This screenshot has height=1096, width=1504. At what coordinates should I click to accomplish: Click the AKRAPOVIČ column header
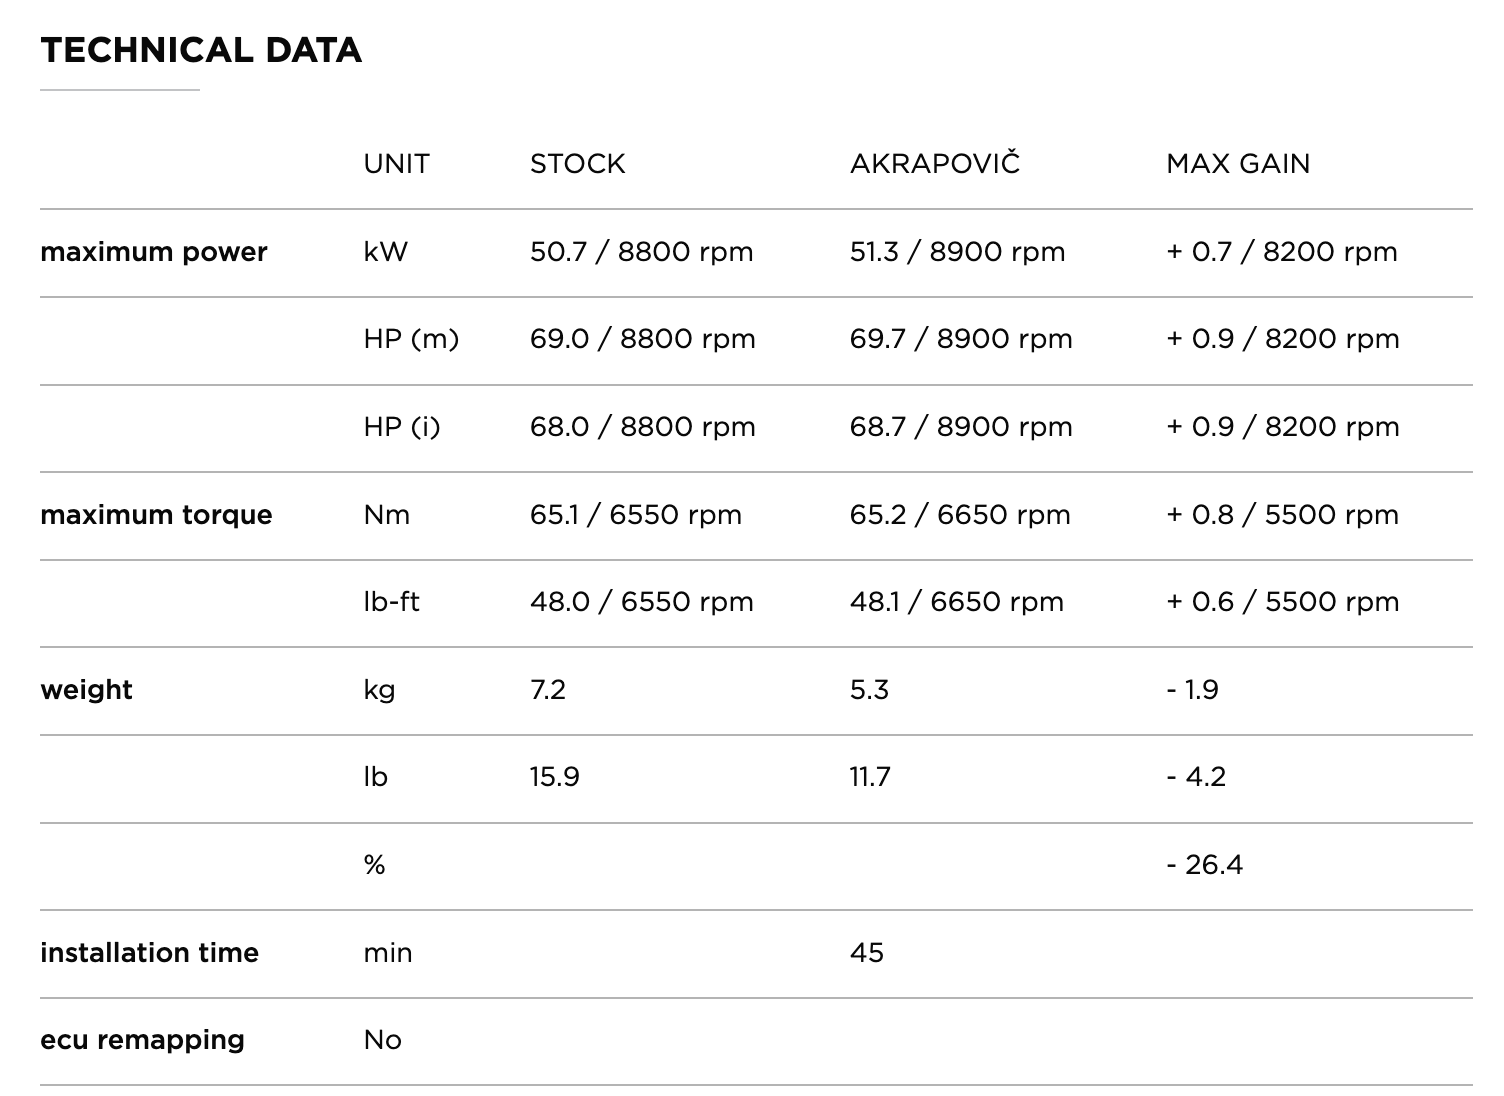(935, 164)
